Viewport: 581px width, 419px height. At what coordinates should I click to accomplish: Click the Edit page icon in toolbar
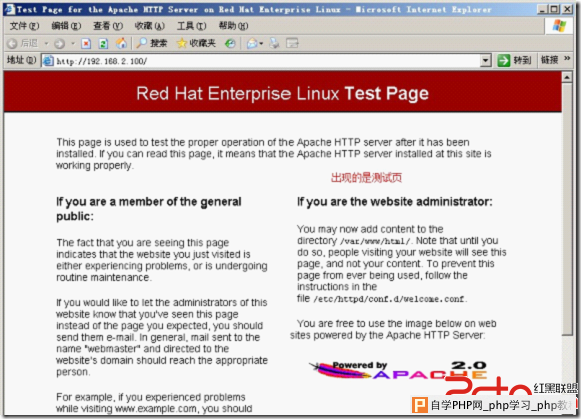[x=292, y=44]
